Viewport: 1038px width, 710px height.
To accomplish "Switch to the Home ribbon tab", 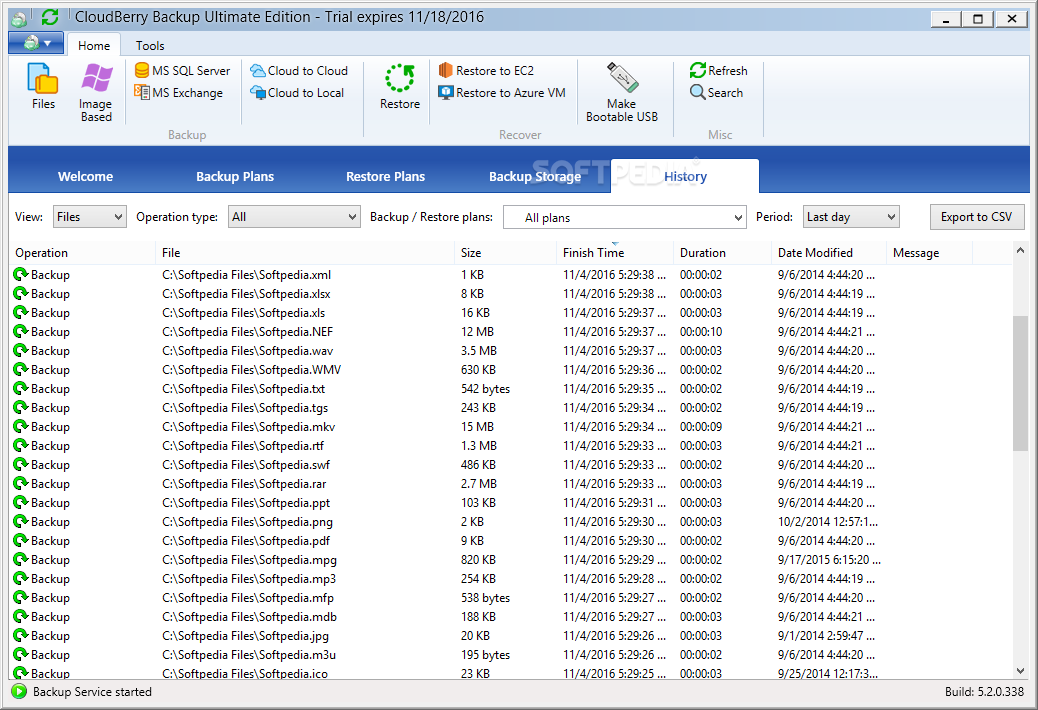I will pyautogui.click(x=94, y=46).
